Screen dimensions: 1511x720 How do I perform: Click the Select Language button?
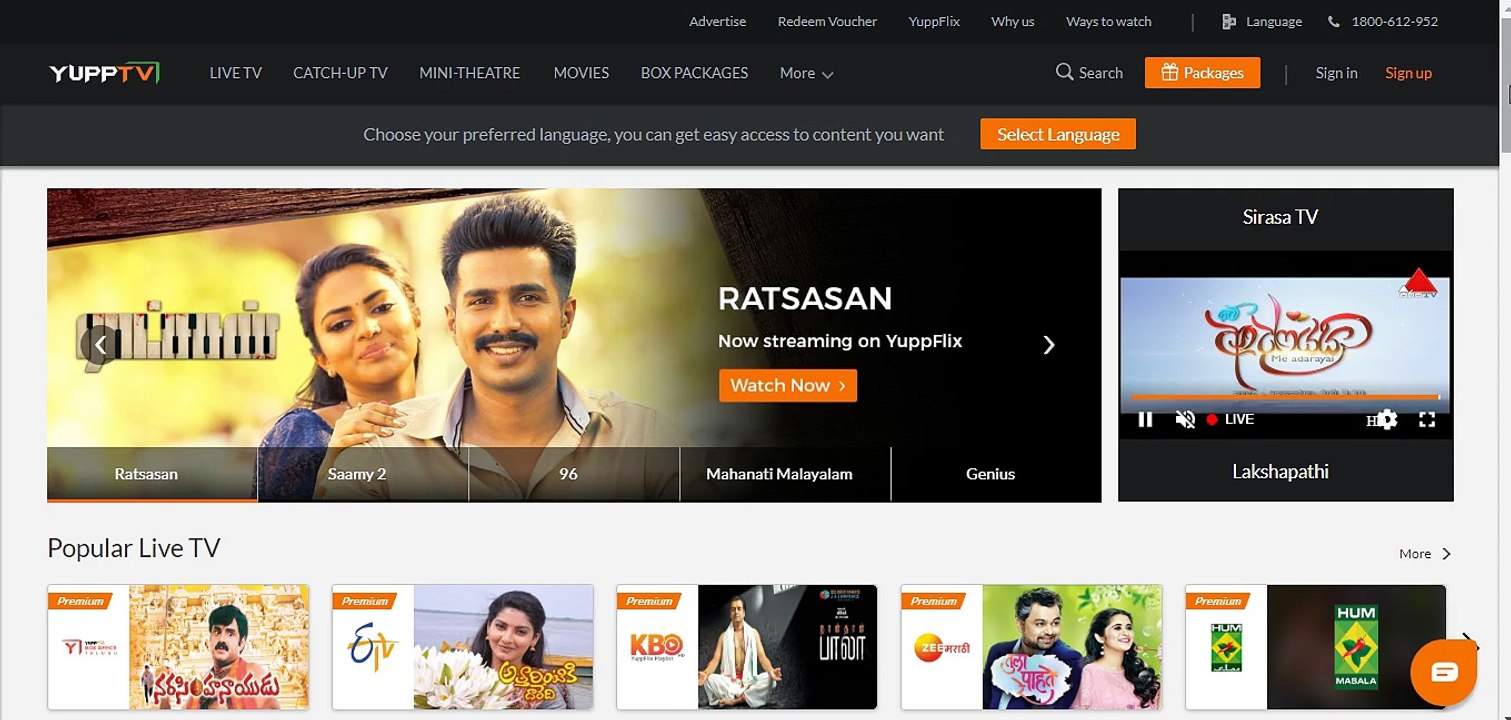pyautogui.click(x=1058, y=135)
